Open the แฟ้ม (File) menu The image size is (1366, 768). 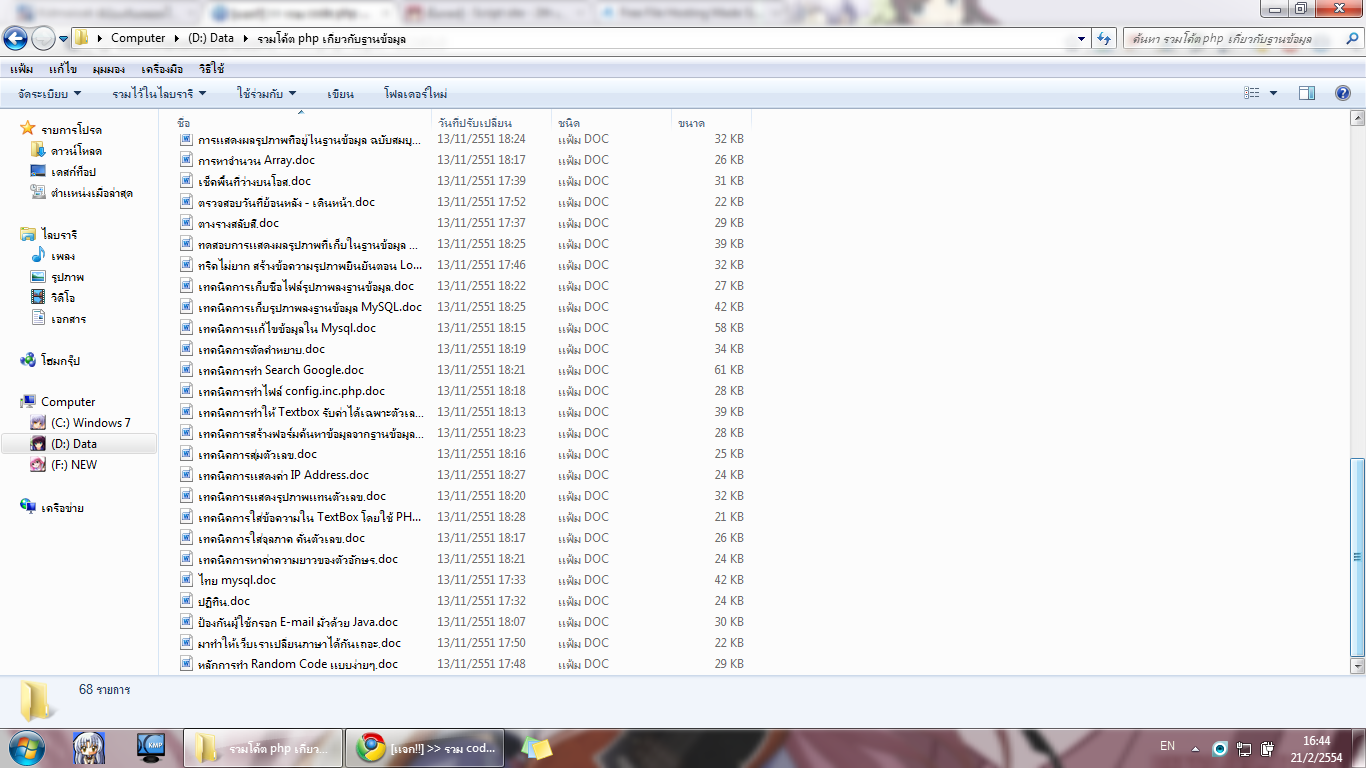tap(21, 69)
